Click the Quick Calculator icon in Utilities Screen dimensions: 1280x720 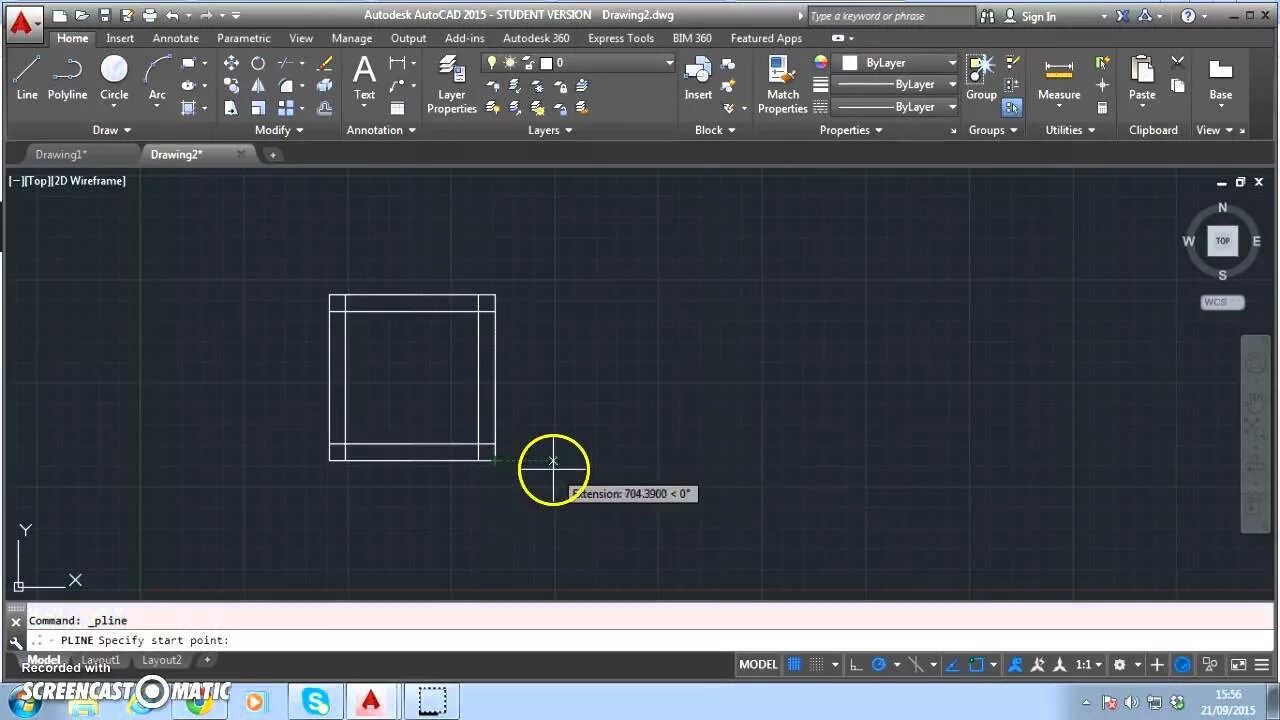tap(1102, 108)
